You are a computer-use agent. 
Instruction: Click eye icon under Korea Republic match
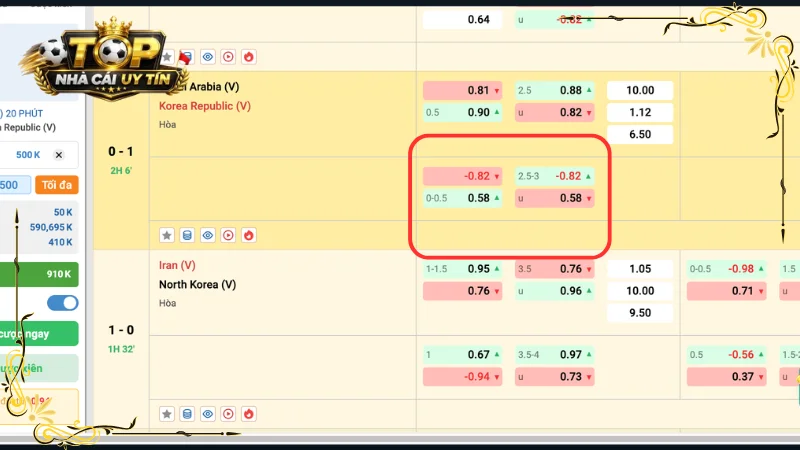[x=208, y=235]
